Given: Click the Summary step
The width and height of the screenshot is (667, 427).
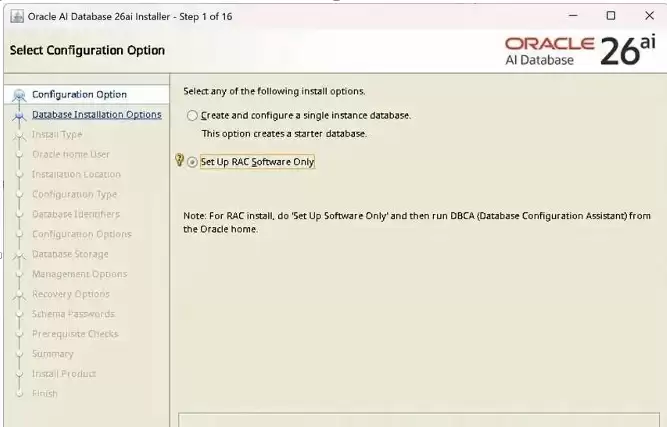Looking at the screenshot, I should [x=53, y=354].
